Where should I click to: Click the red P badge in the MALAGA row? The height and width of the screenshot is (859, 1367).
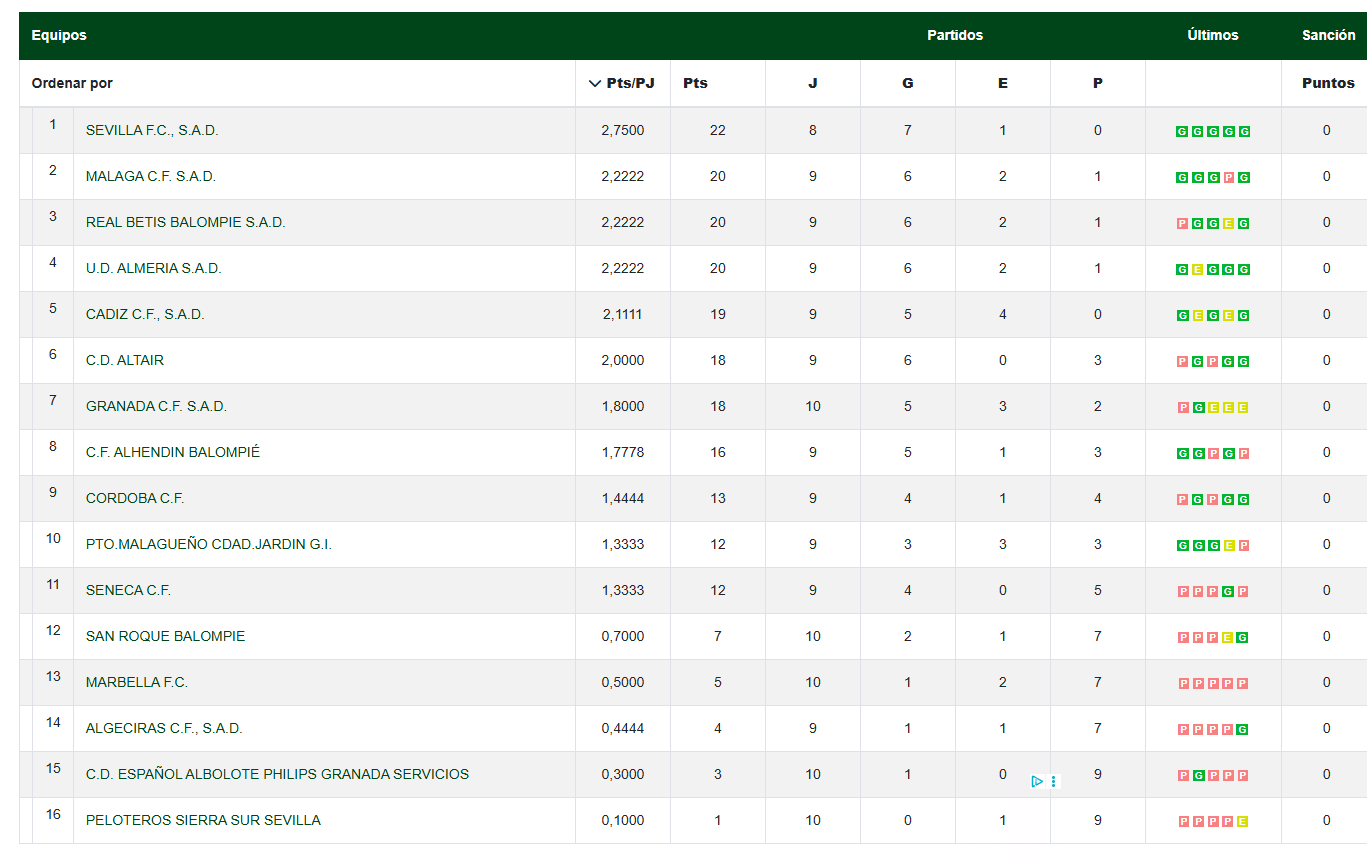(1228, 178)
